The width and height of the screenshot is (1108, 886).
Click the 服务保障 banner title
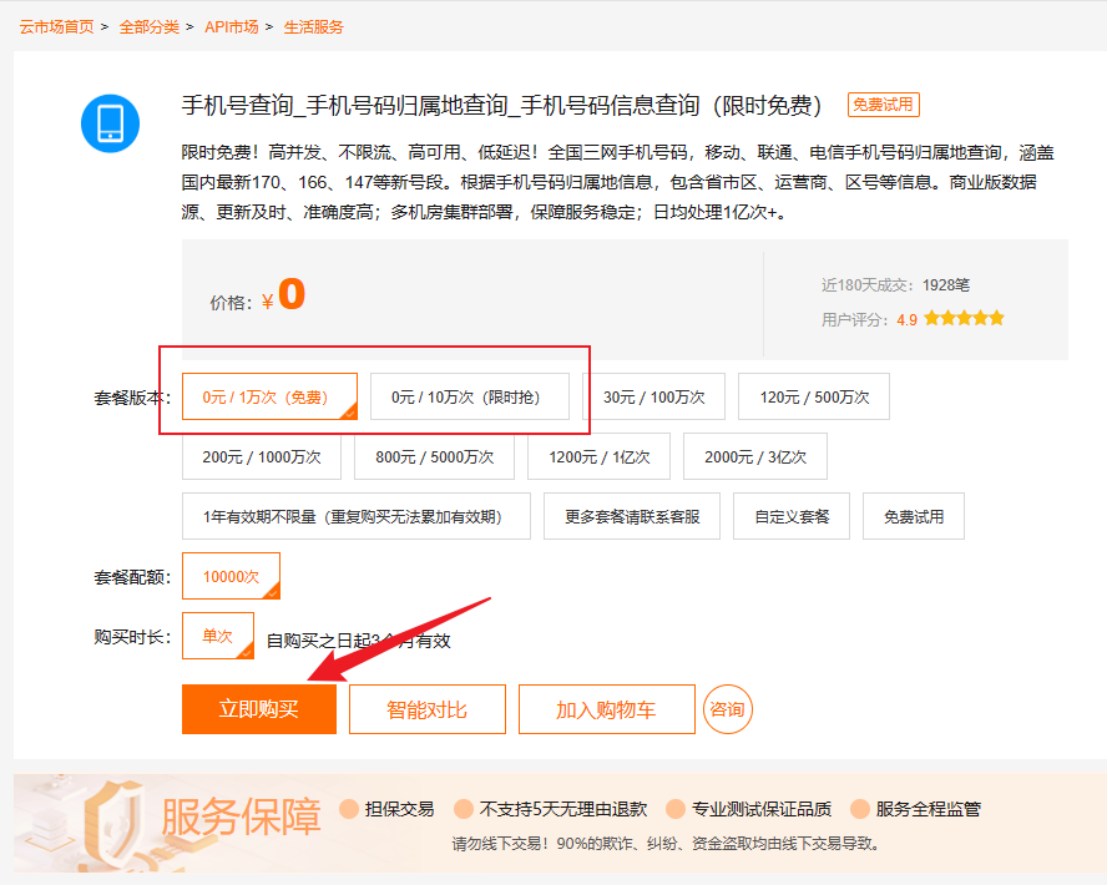point(241,816)
